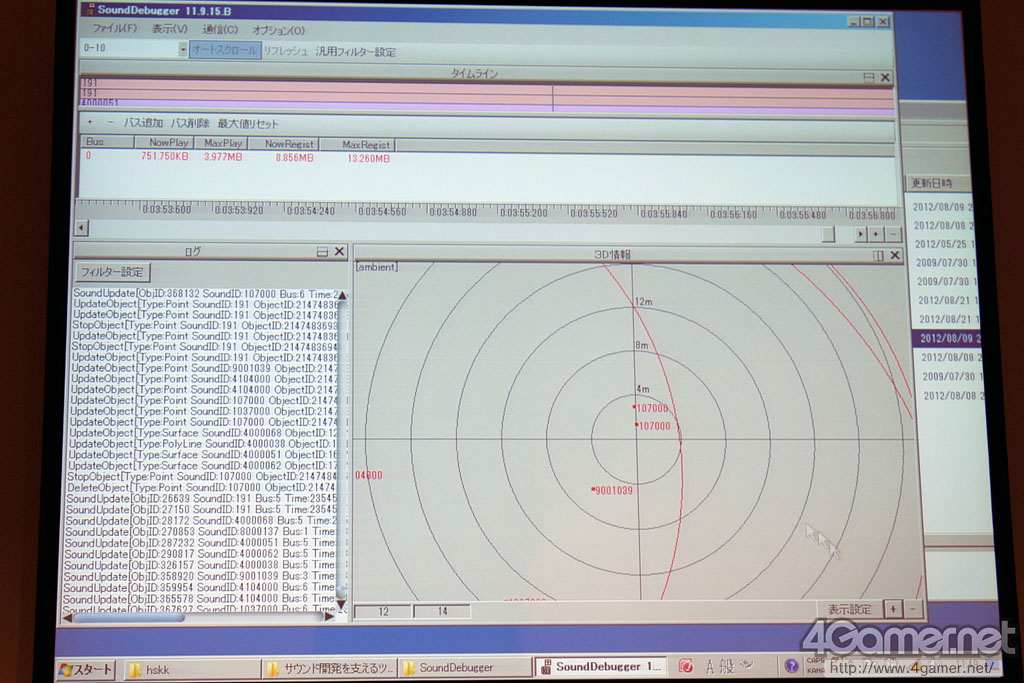1024x683 pixels.
Task: Click timeline marker 0:03:55:200
Action: pos(523,212)
